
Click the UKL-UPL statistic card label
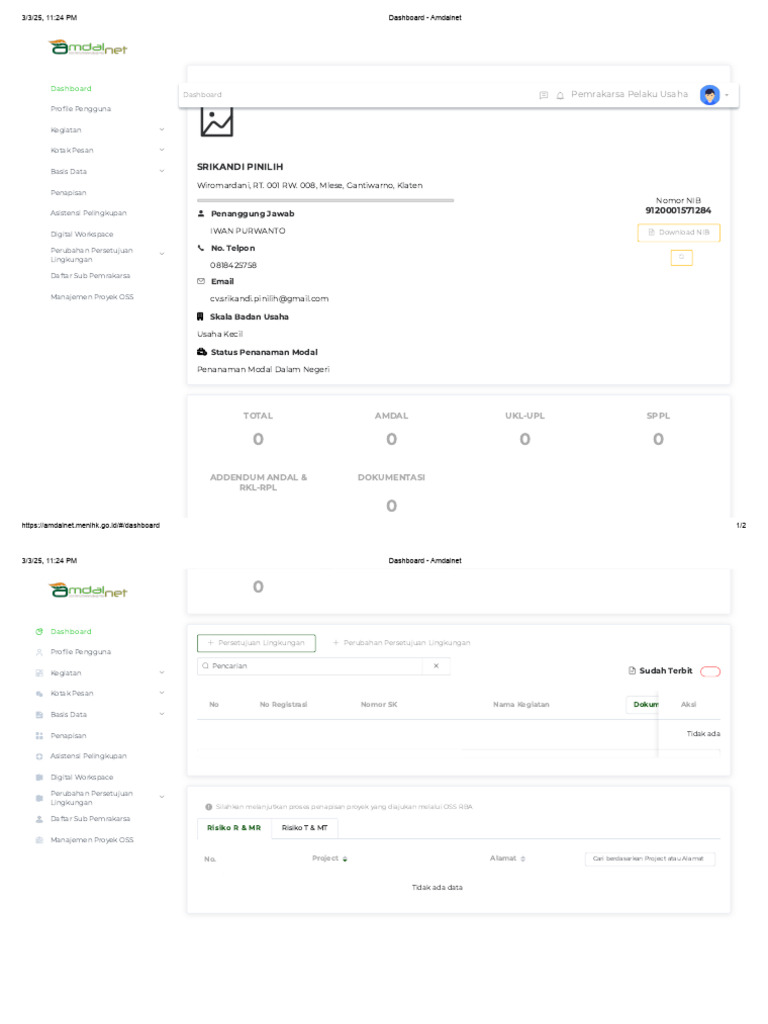524,416
